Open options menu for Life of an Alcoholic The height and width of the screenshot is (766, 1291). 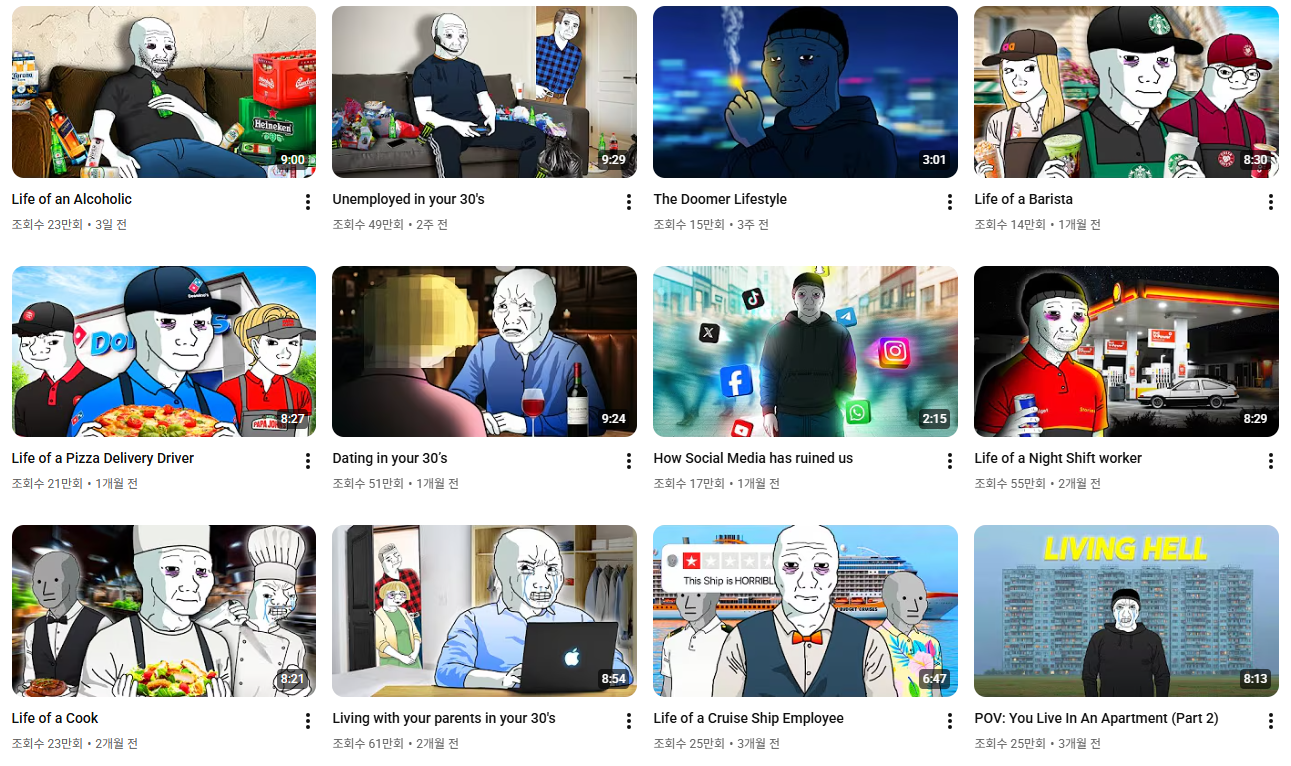308,202
